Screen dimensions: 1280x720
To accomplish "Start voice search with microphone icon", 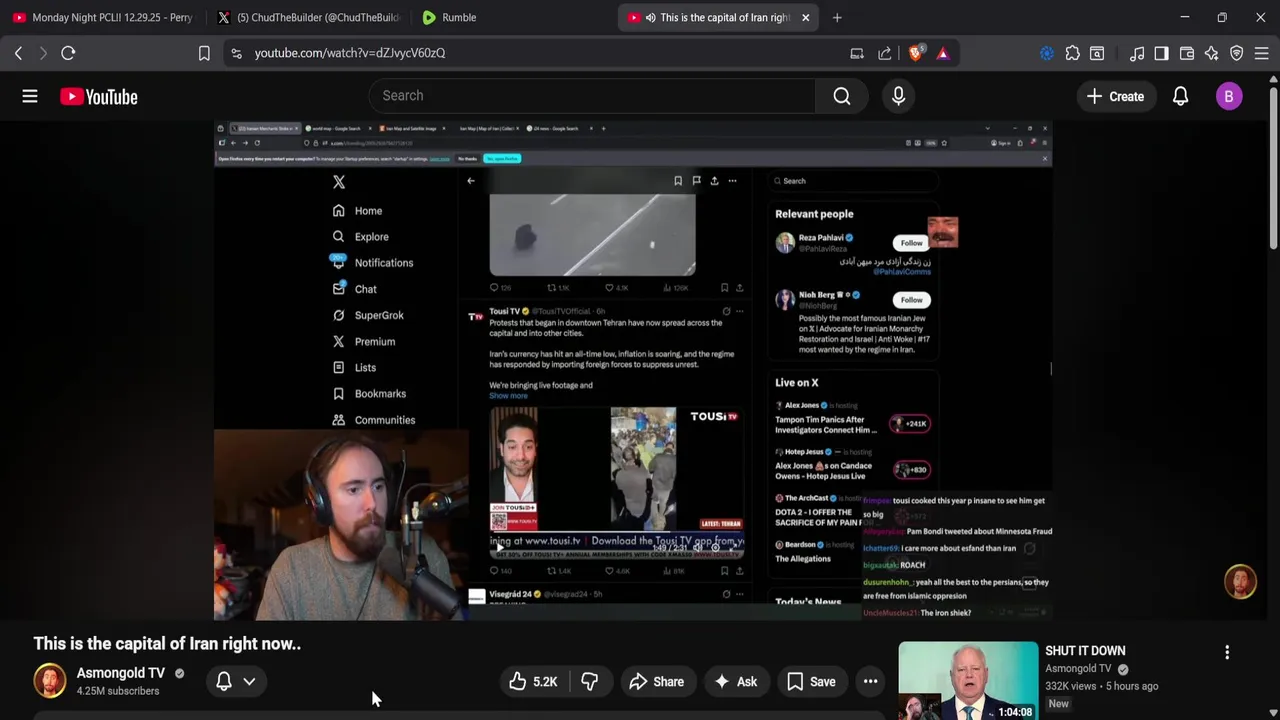I will tap(898, 96).
